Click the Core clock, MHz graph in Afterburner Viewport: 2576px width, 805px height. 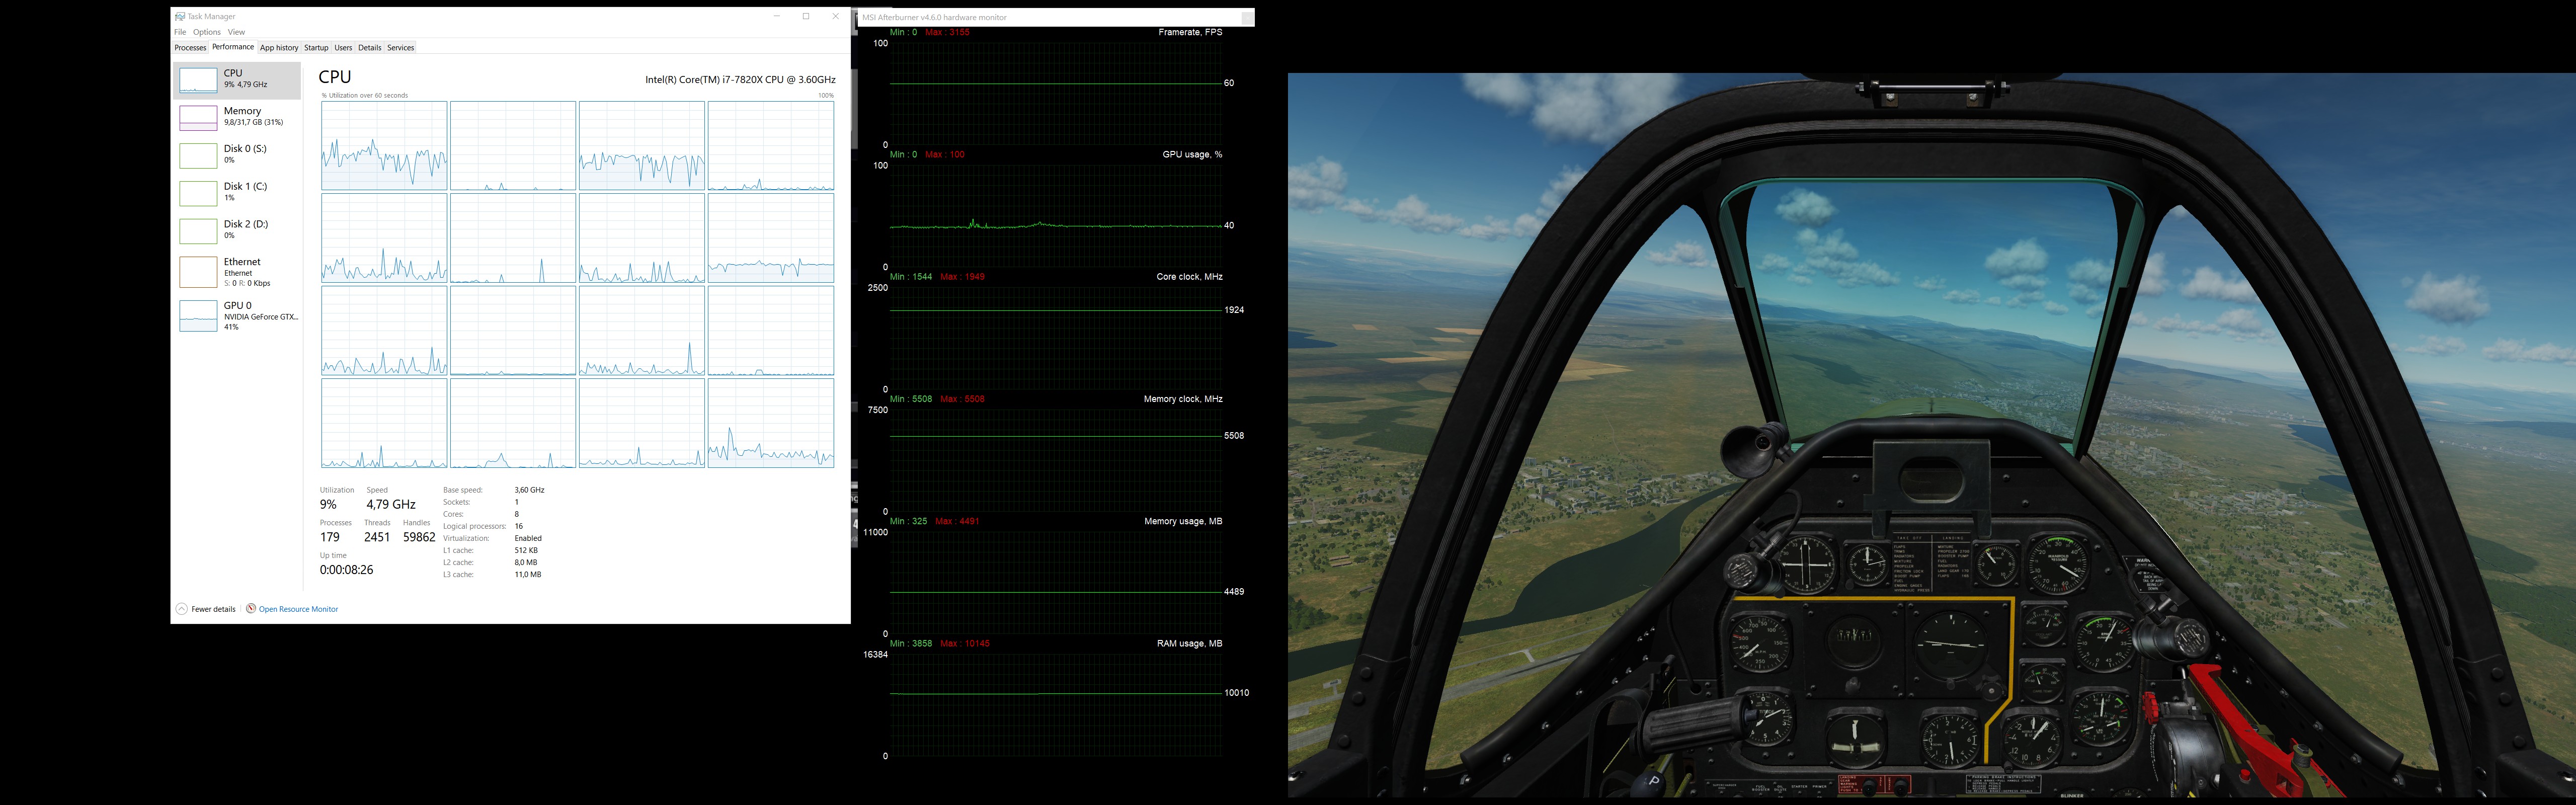(1055, 339)
